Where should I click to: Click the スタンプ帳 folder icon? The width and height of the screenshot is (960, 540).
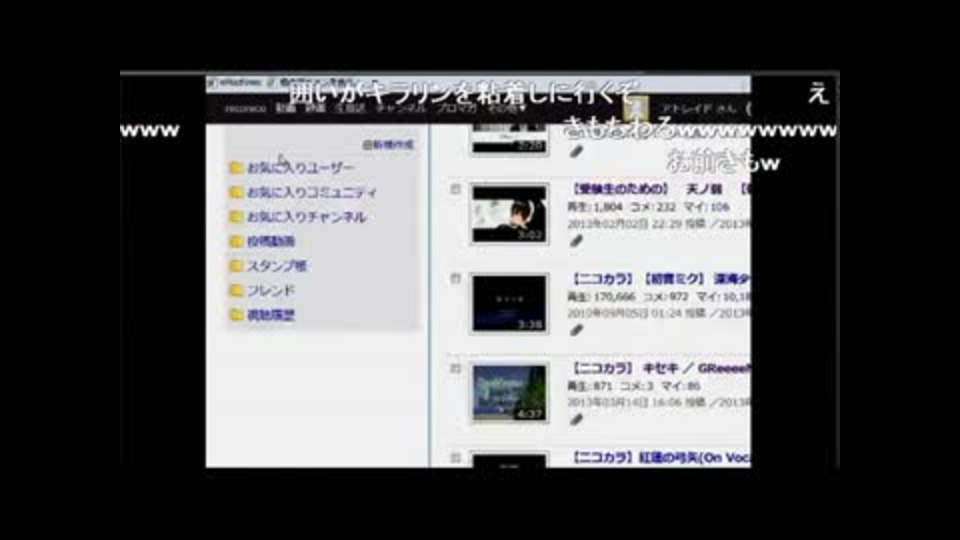coord(236,266)
